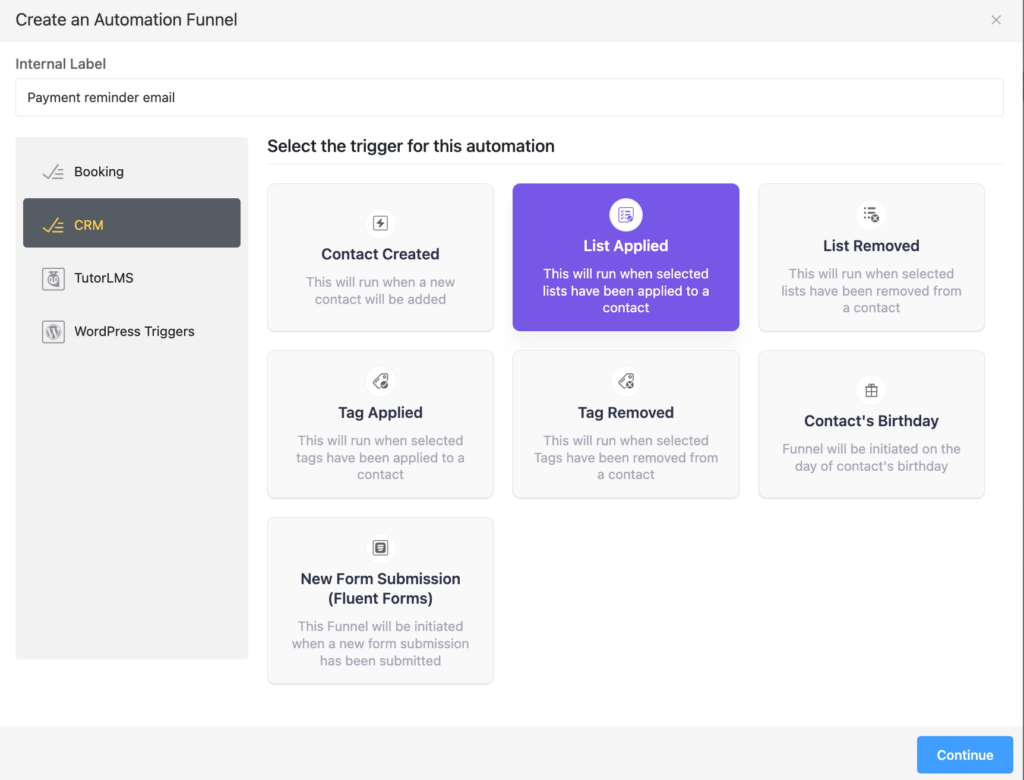Close the Create an Automation Funnel dialog
This screenshot has height=780, width=1024.
[996, 20]
